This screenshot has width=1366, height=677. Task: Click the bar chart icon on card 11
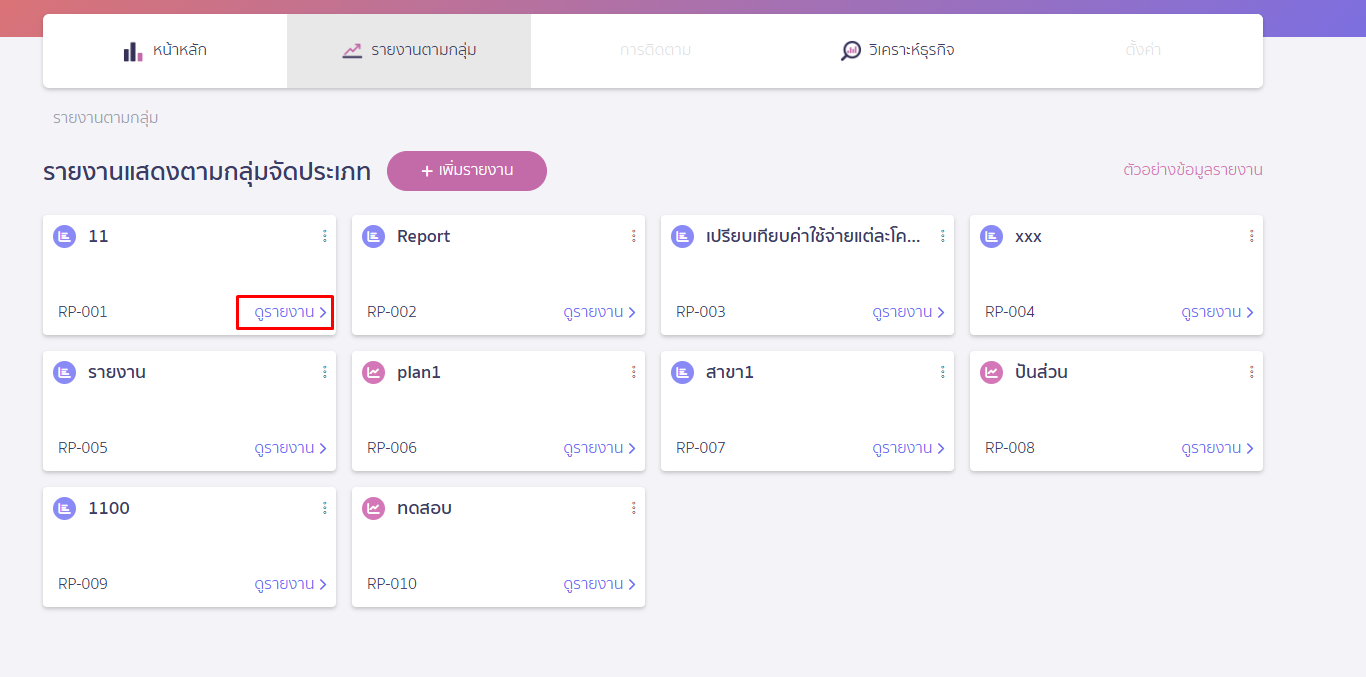point(64,237)
